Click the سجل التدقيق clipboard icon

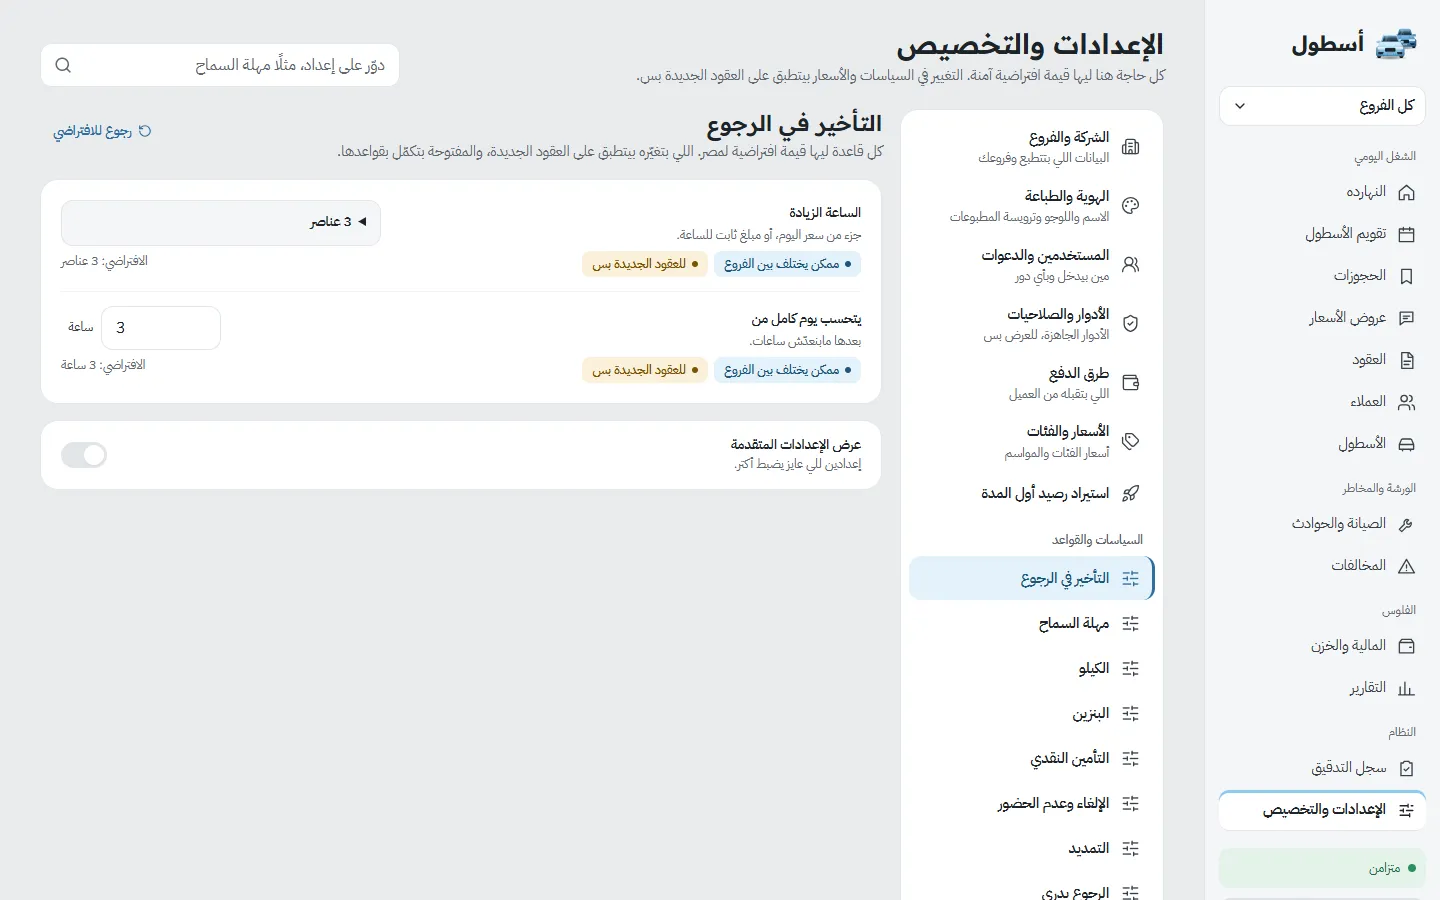(x=1406, y=768)
